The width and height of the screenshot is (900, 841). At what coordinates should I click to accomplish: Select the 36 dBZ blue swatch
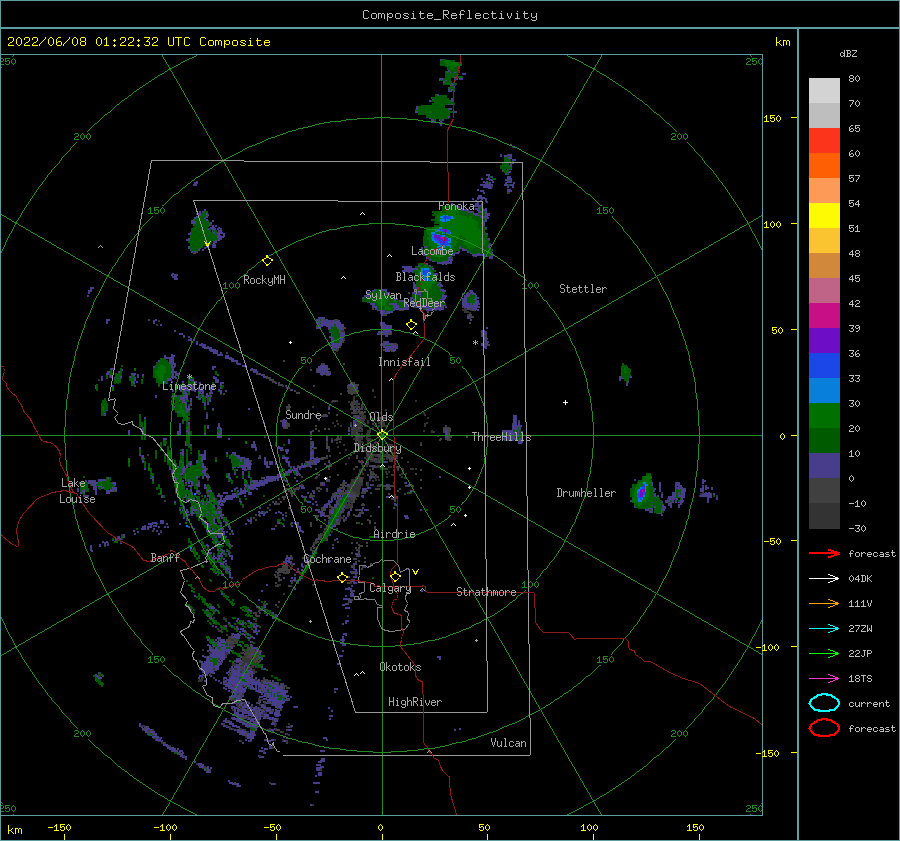click(x=824, y=365)
